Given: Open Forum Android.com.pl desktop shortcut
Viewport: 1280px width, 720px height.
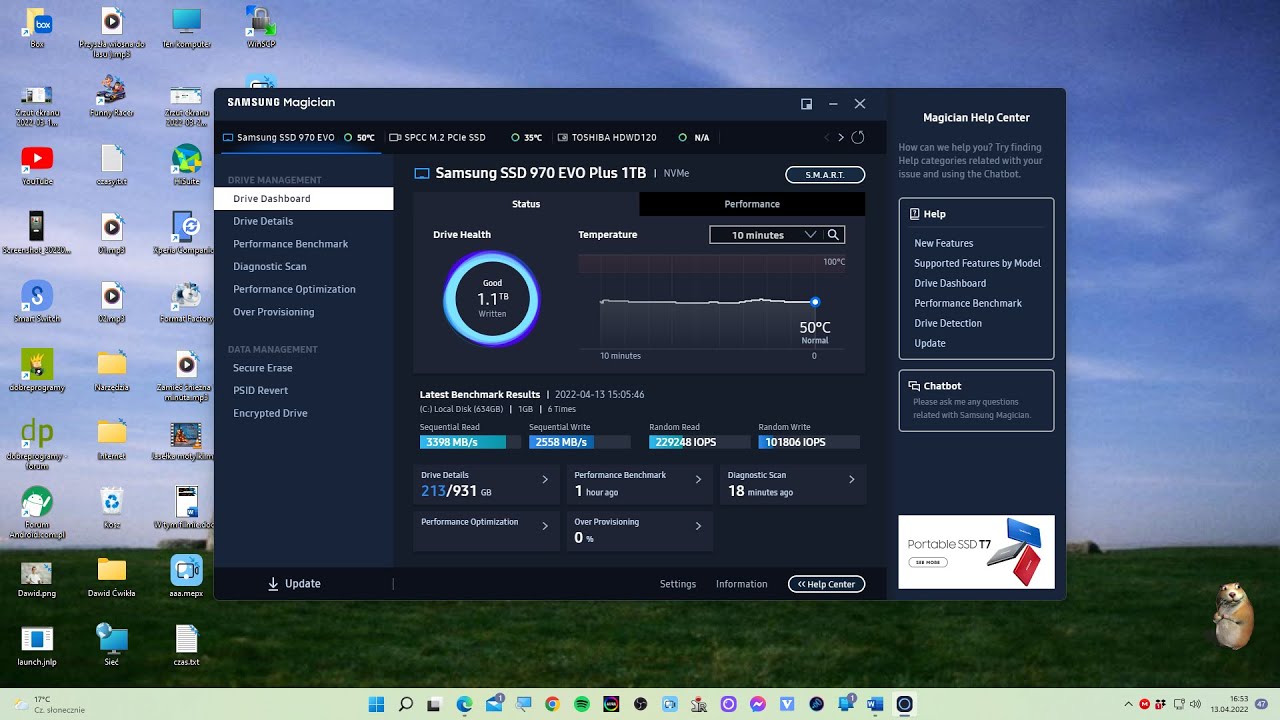Looking at the screenshot, I should pos(37,511).
